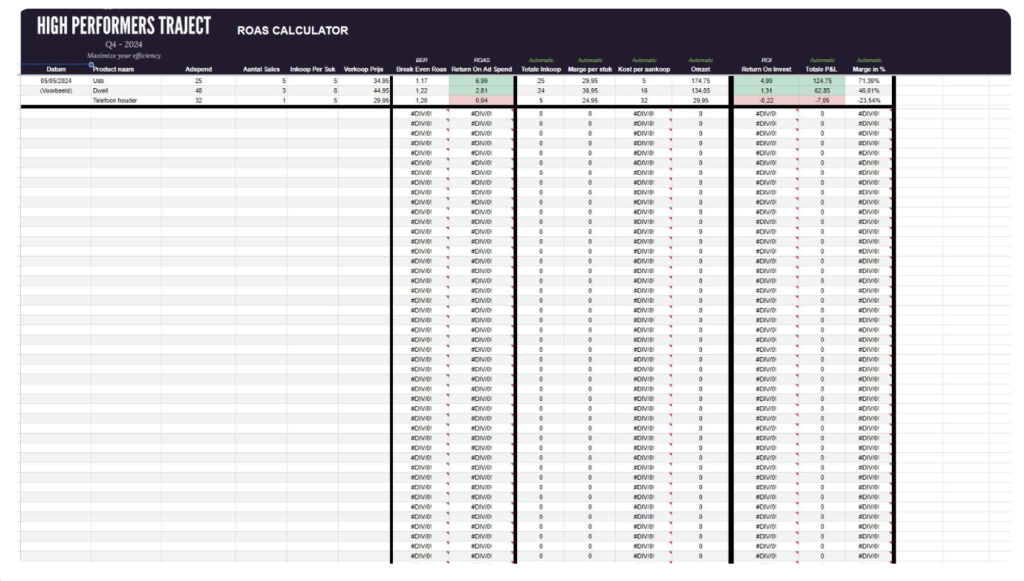
Task: Select the 'Product naam' column header
Action: tap(114, 69)
